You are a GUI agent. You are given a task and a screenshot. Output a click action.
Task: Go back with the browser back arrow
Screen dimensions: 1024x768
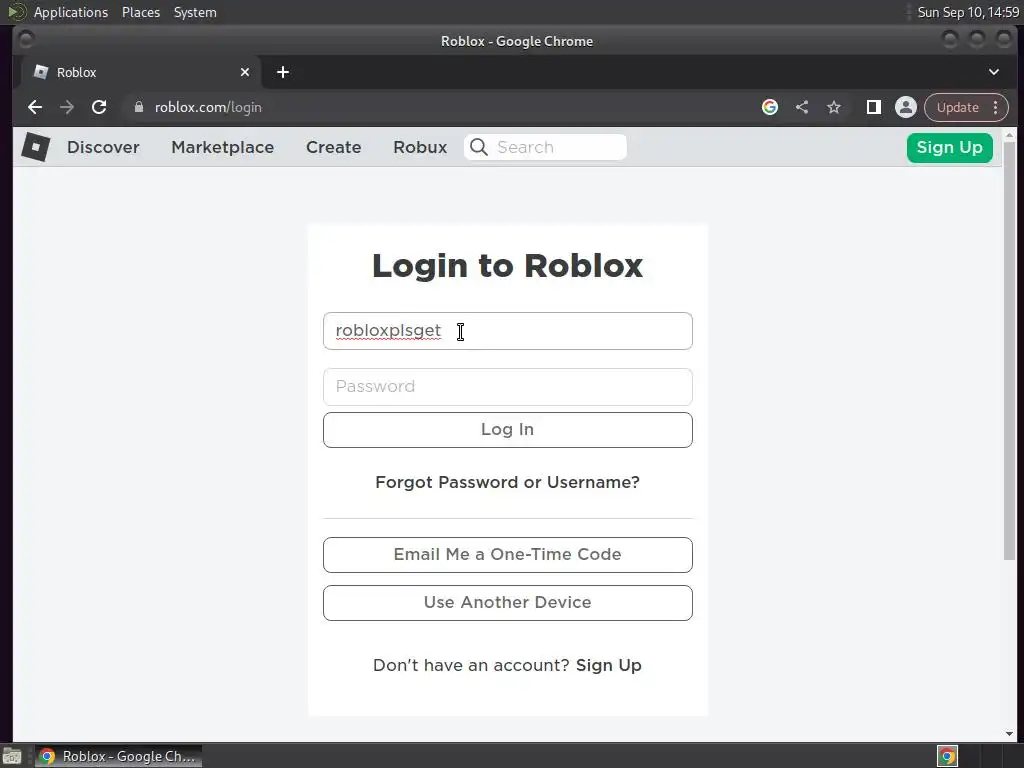click(x=35, y=107)
